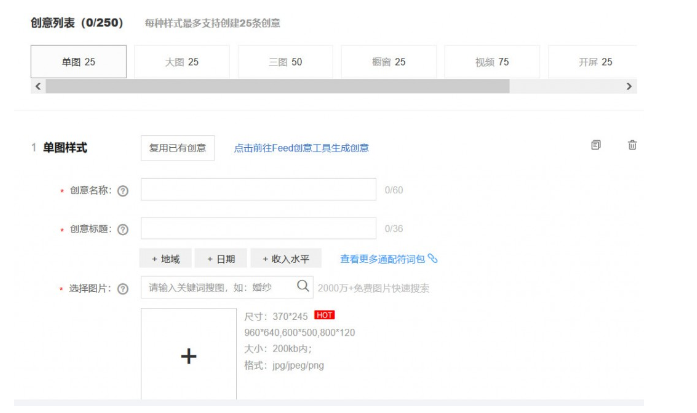Image resolution: width=697 pixels, height=413 pixels.
Task: Switch to the 大图 25 tab
Action: [x=182, y=62]
